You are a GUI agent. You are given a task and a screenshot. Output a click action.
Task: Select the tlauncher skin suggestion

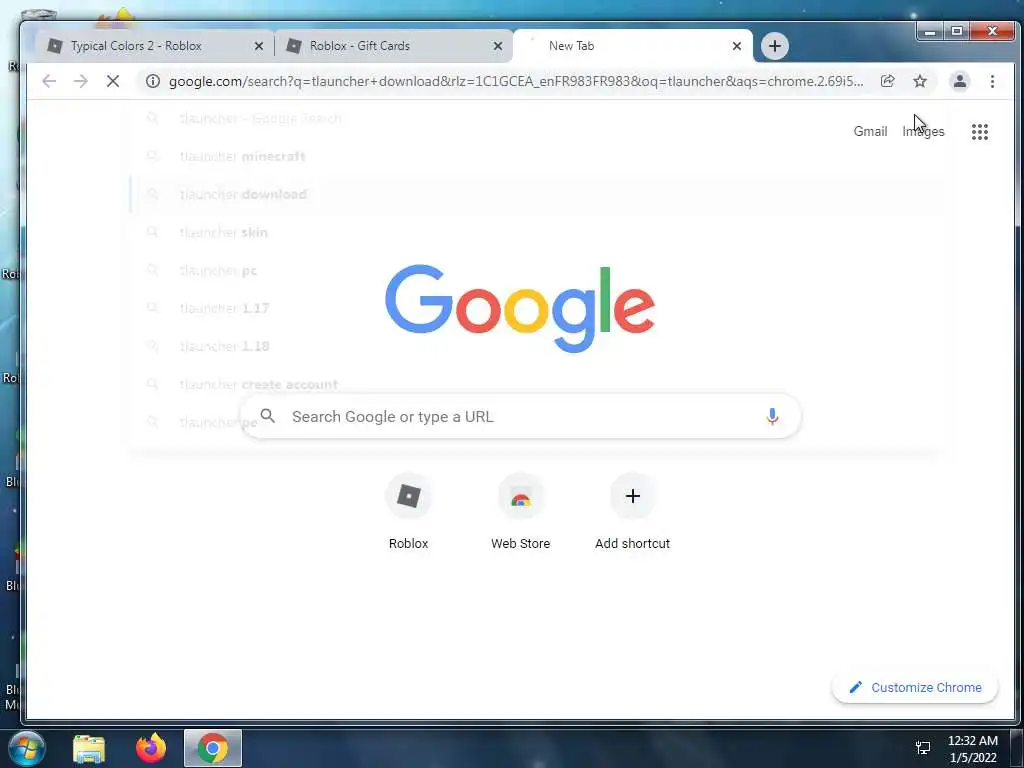pyautogui.click(x=536, y=232)
